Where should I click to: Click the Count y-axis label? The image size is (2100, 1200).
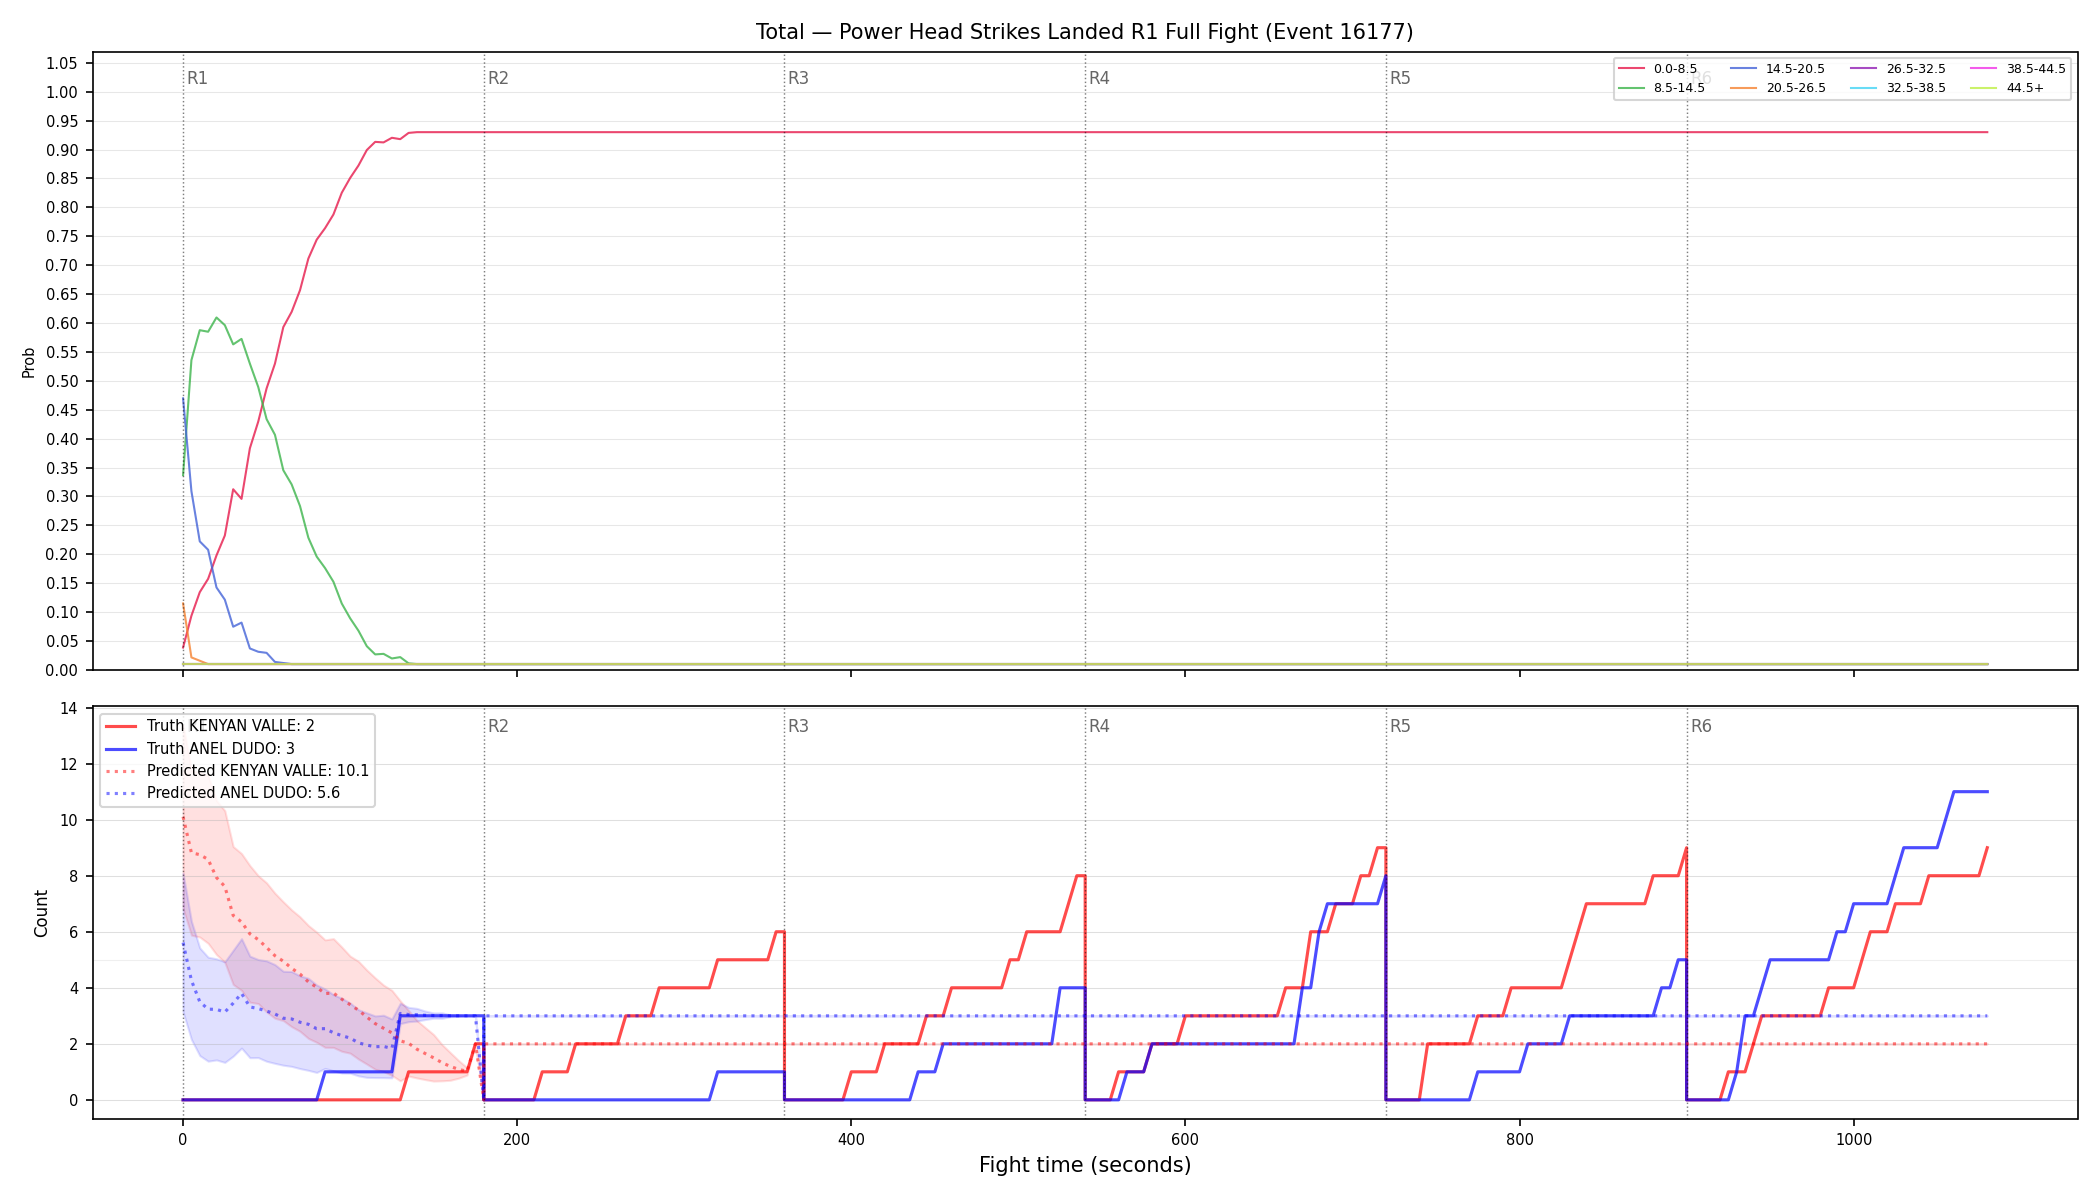(x=41, y=913)
